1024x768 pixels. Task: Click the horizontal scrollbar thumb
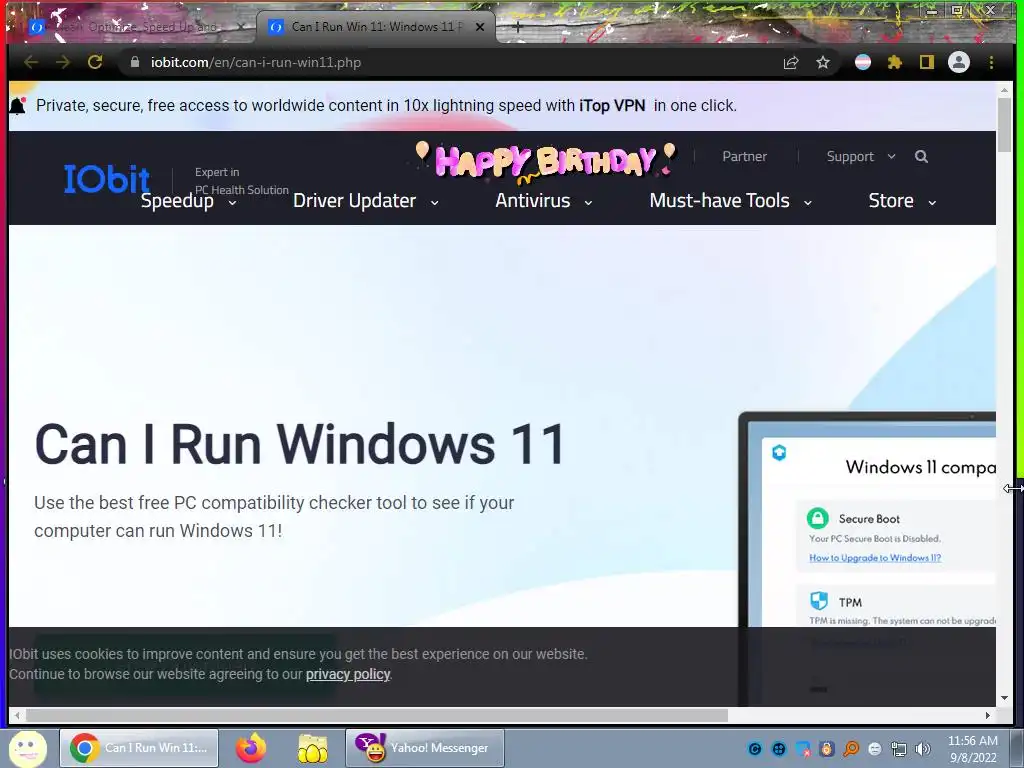point(376,715)
